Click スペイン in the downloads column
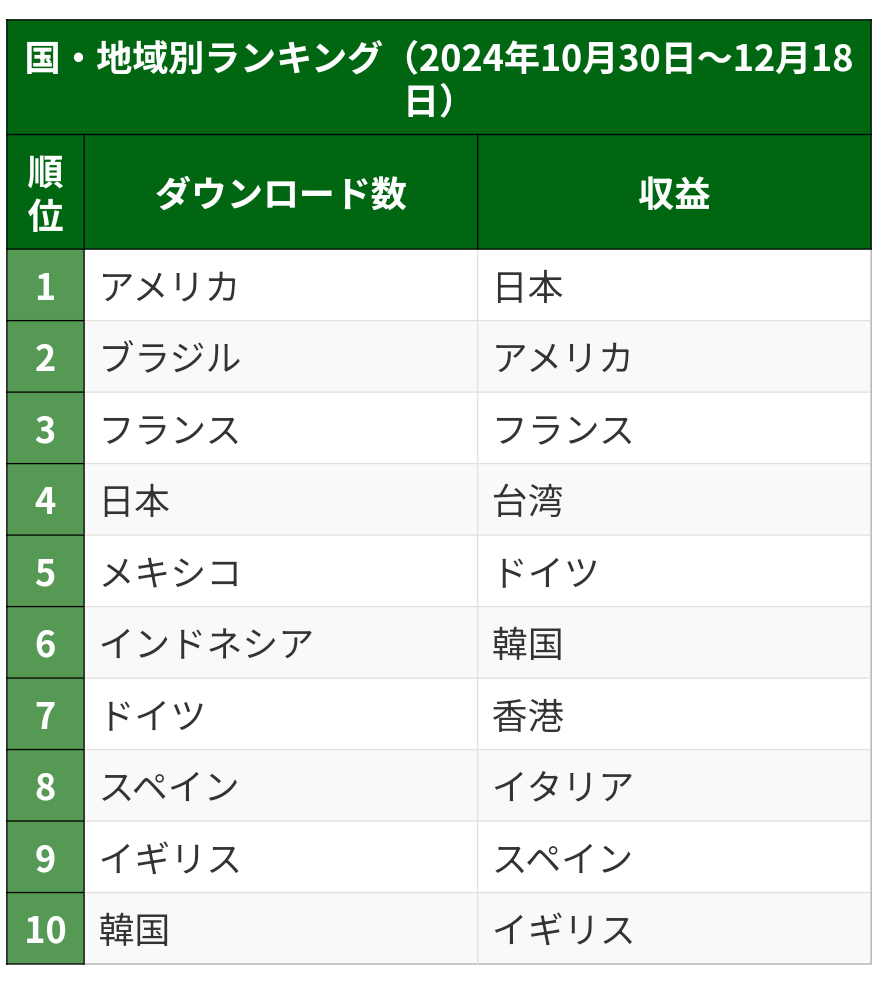 [x=170, y=787]
